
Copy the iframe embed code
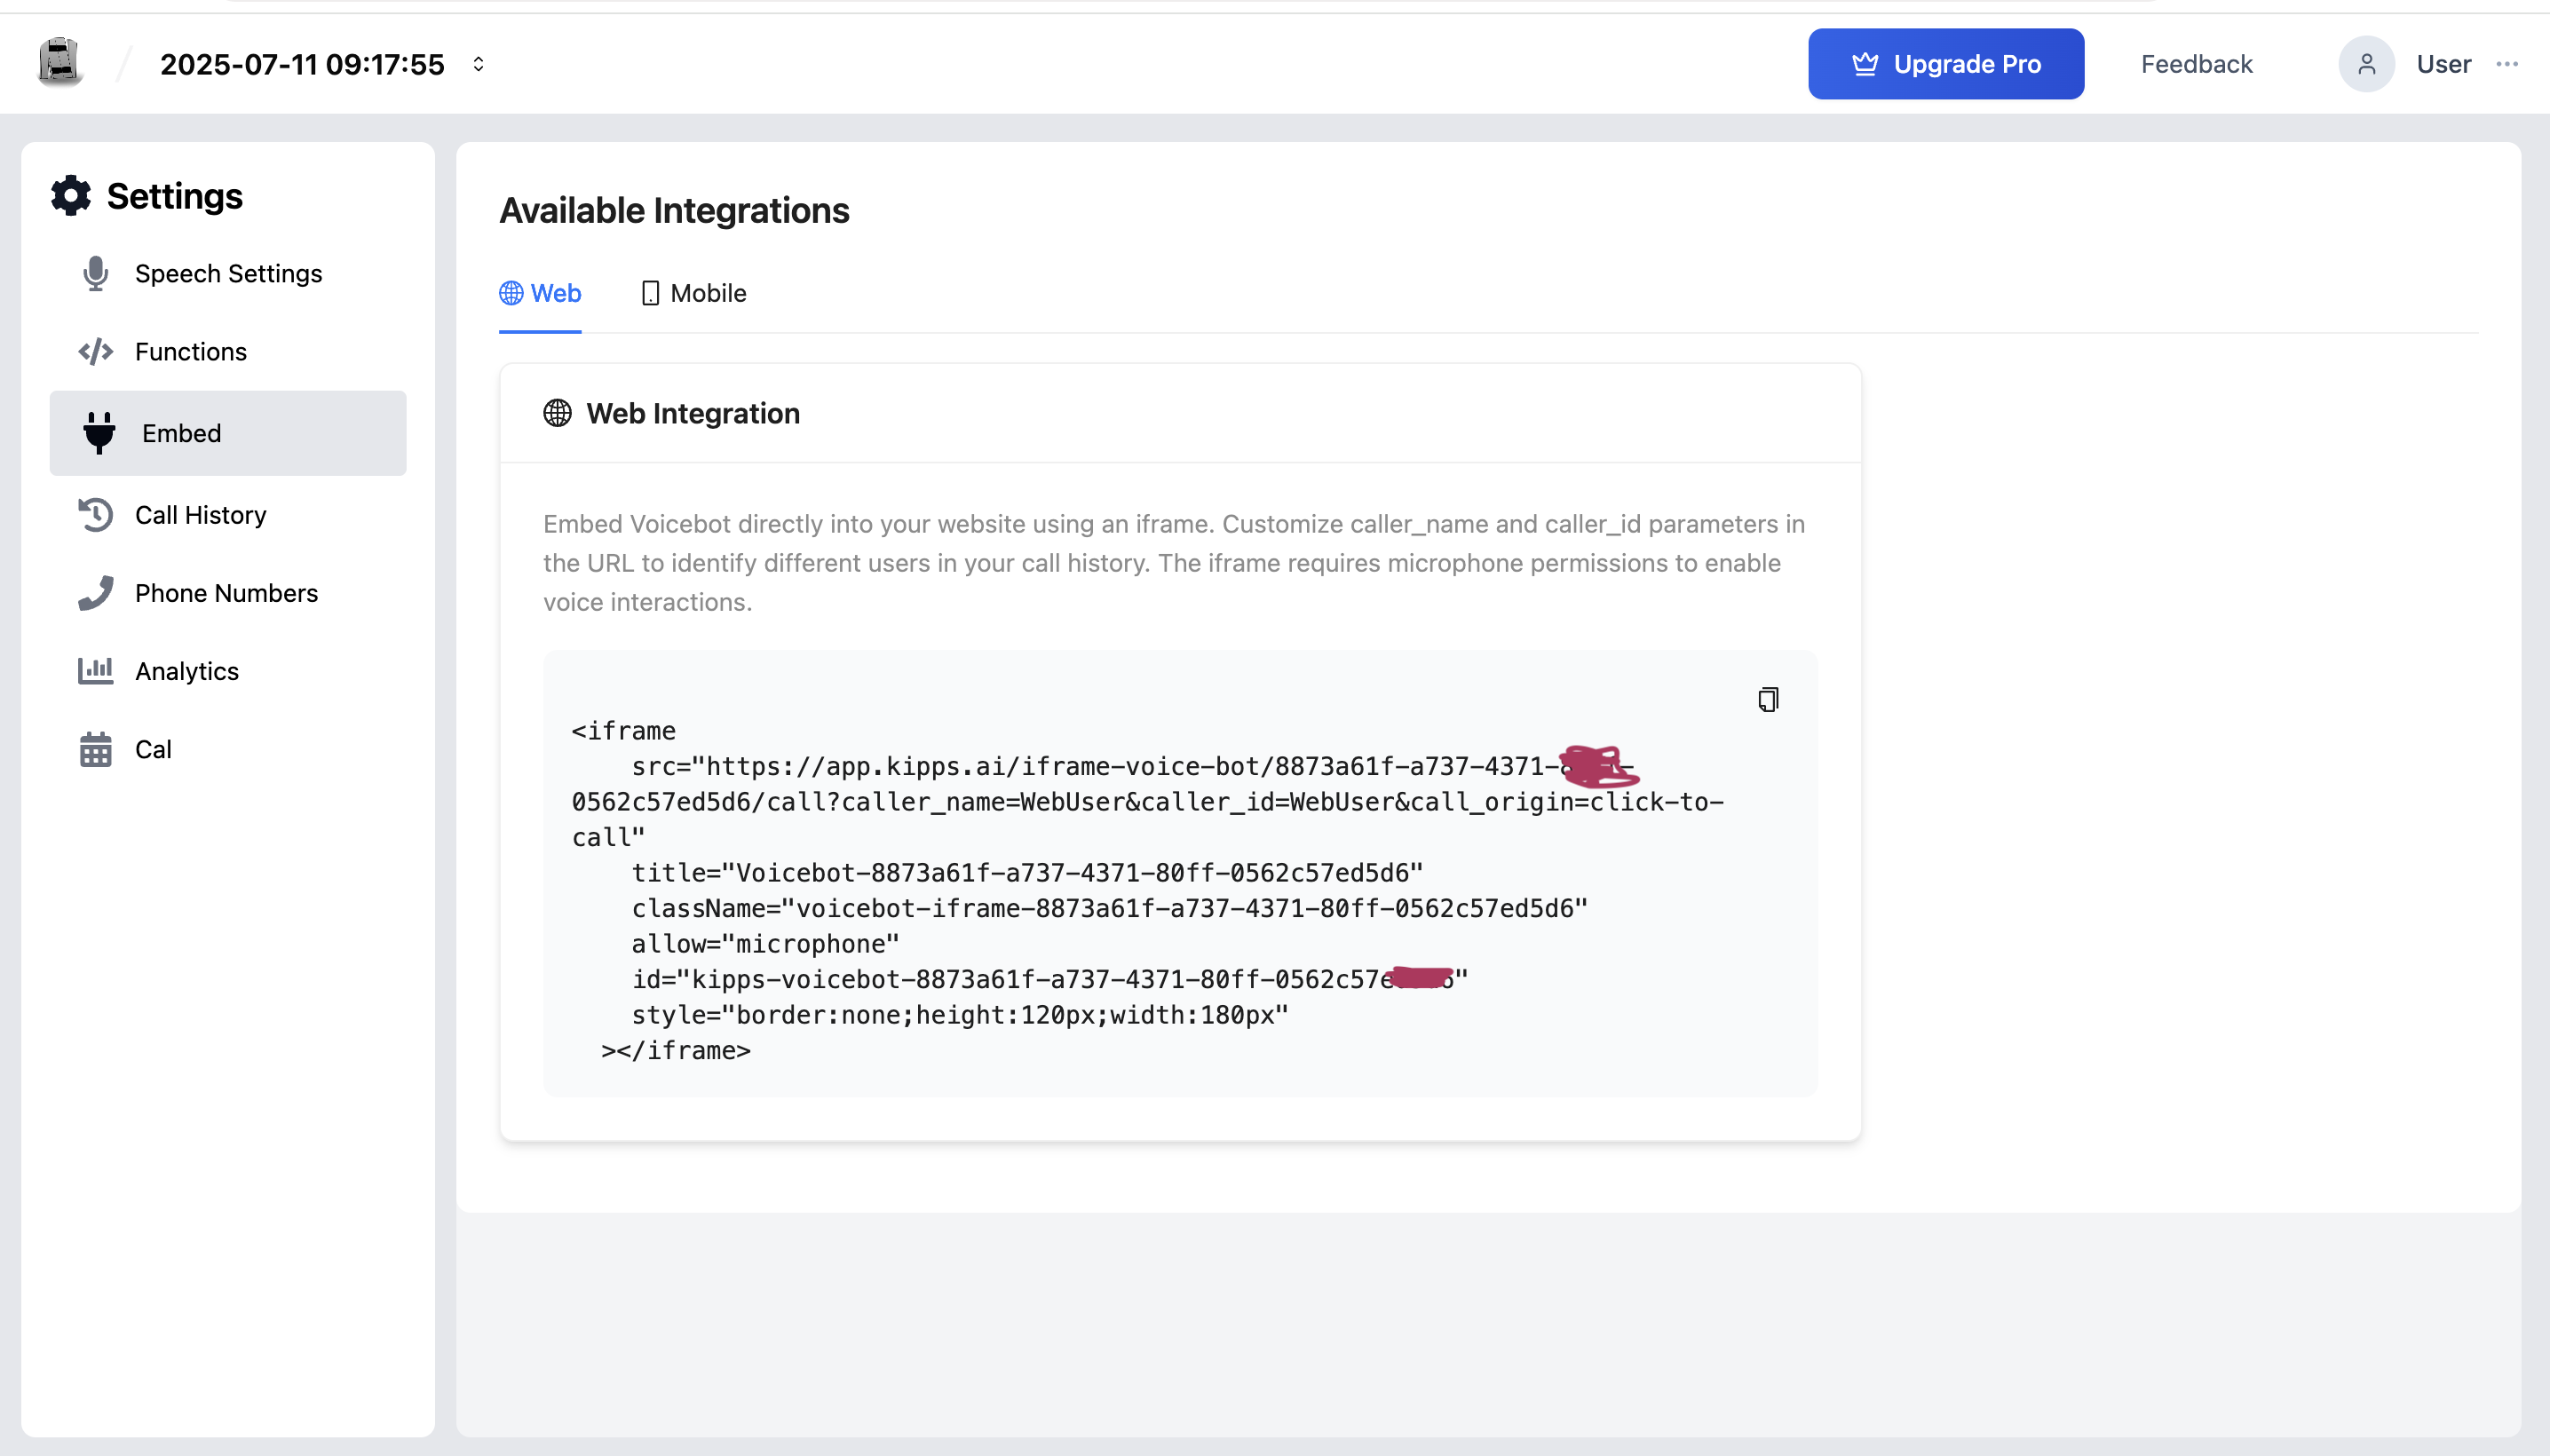point(1768,699)
